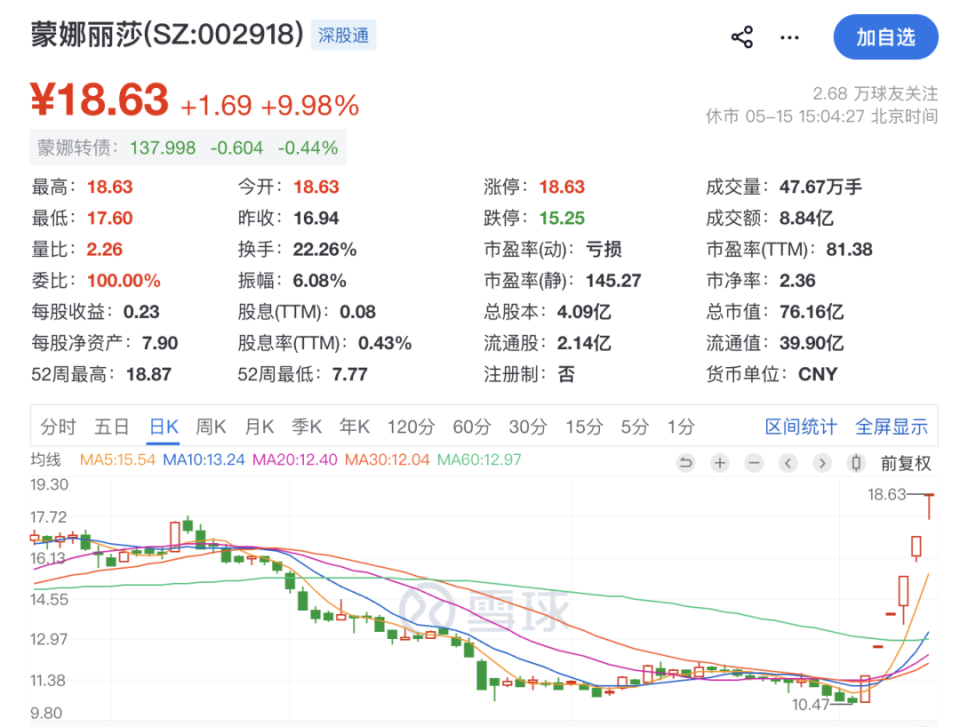Click the 市盈率(静) value 145.27
Image resolution: width=960 pixels, height=727 pixels.
tap(613, 281)
